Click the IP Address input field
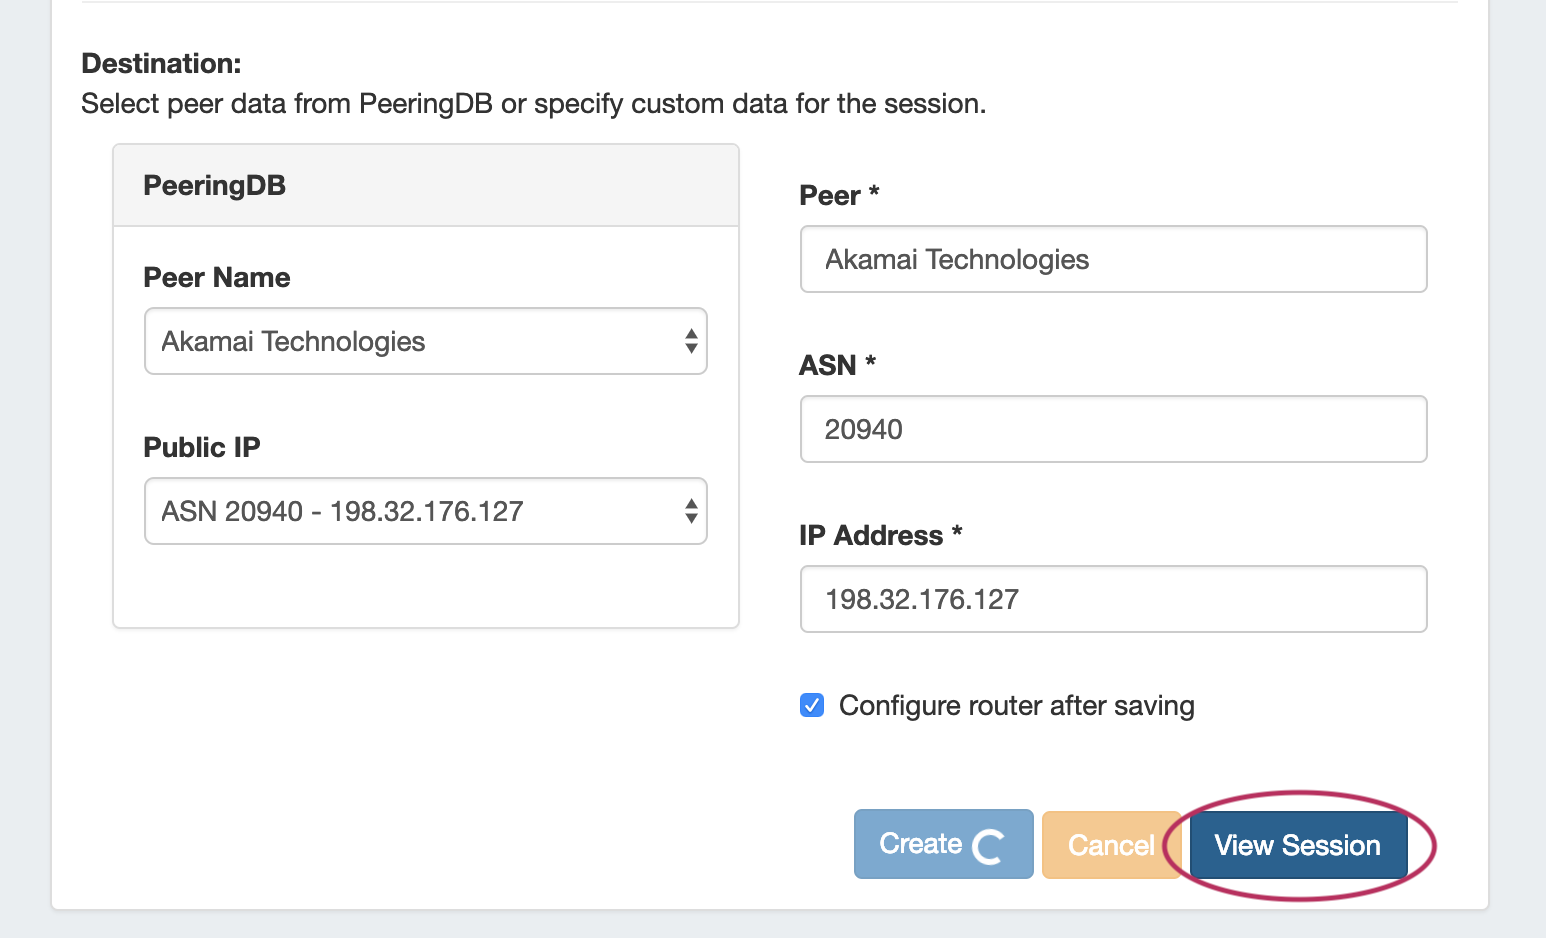Screen dimensions: 1546x938 (1113, 599)
